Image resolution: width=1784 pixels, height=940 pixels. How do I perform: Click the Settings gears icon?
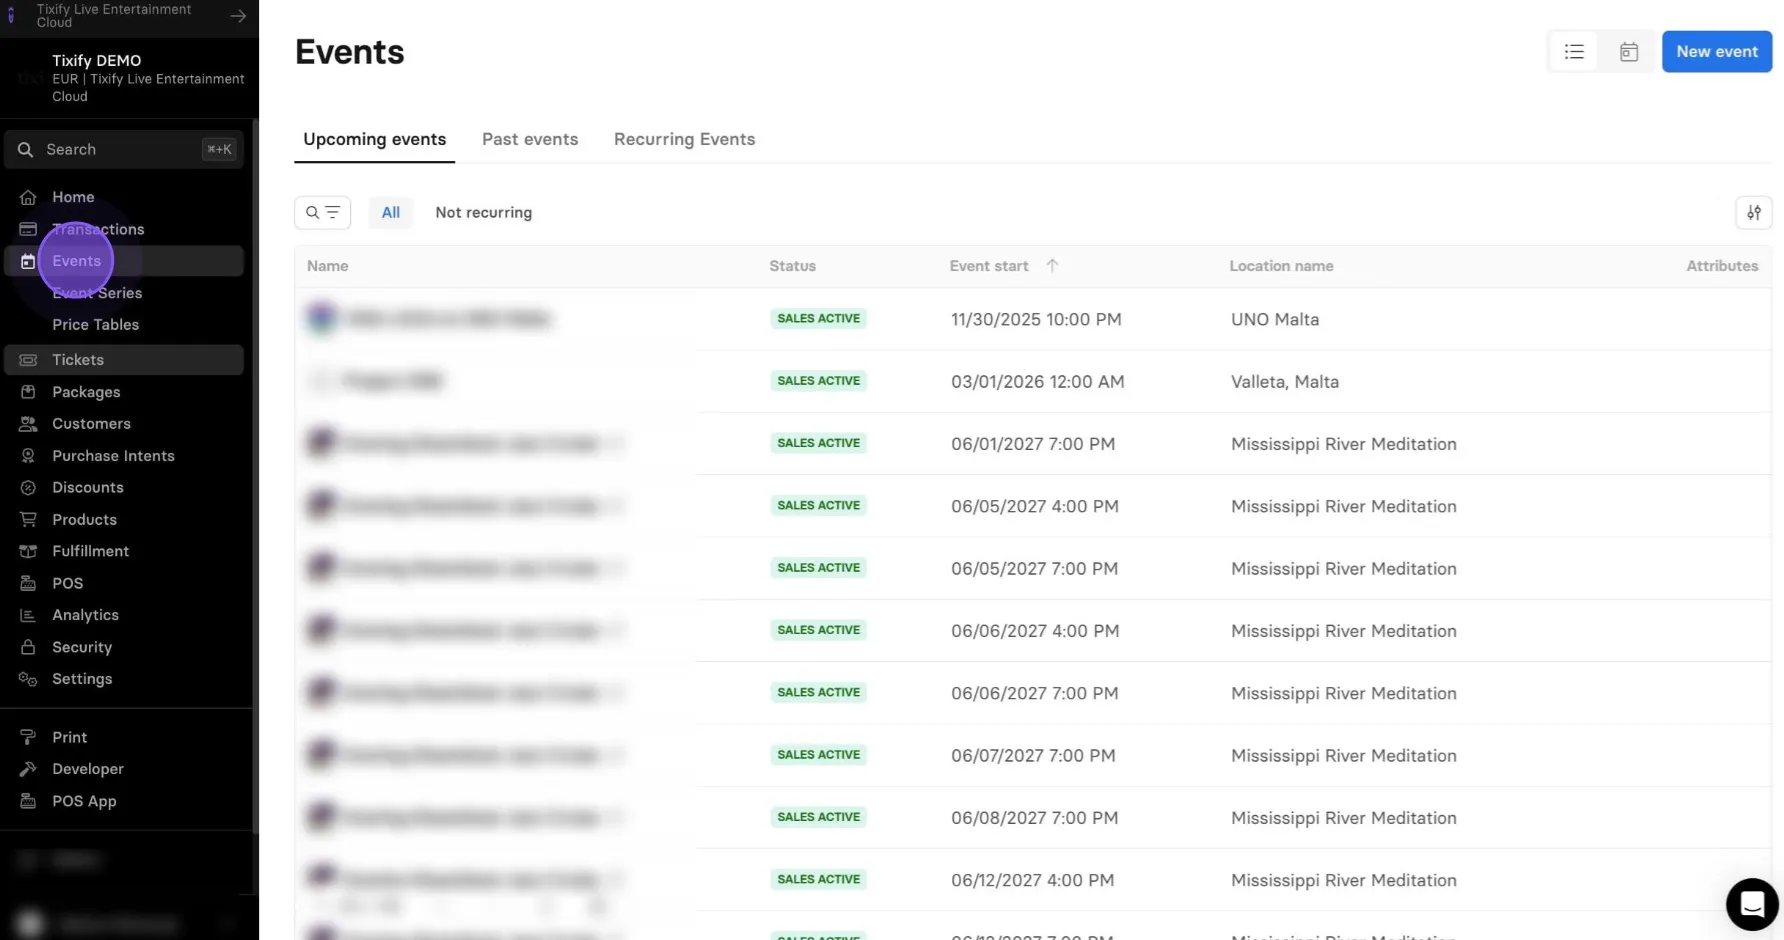pyautogui.click(x=28, y=679)
